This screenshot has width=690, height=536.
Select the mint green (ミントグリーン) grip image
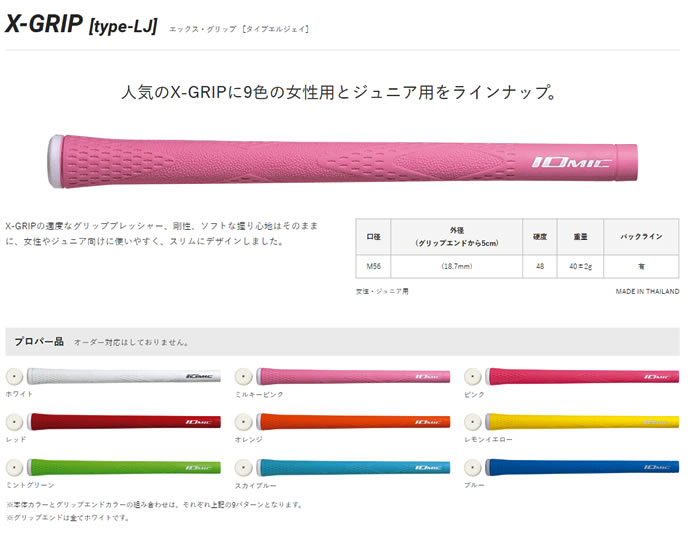coord(124,467)
